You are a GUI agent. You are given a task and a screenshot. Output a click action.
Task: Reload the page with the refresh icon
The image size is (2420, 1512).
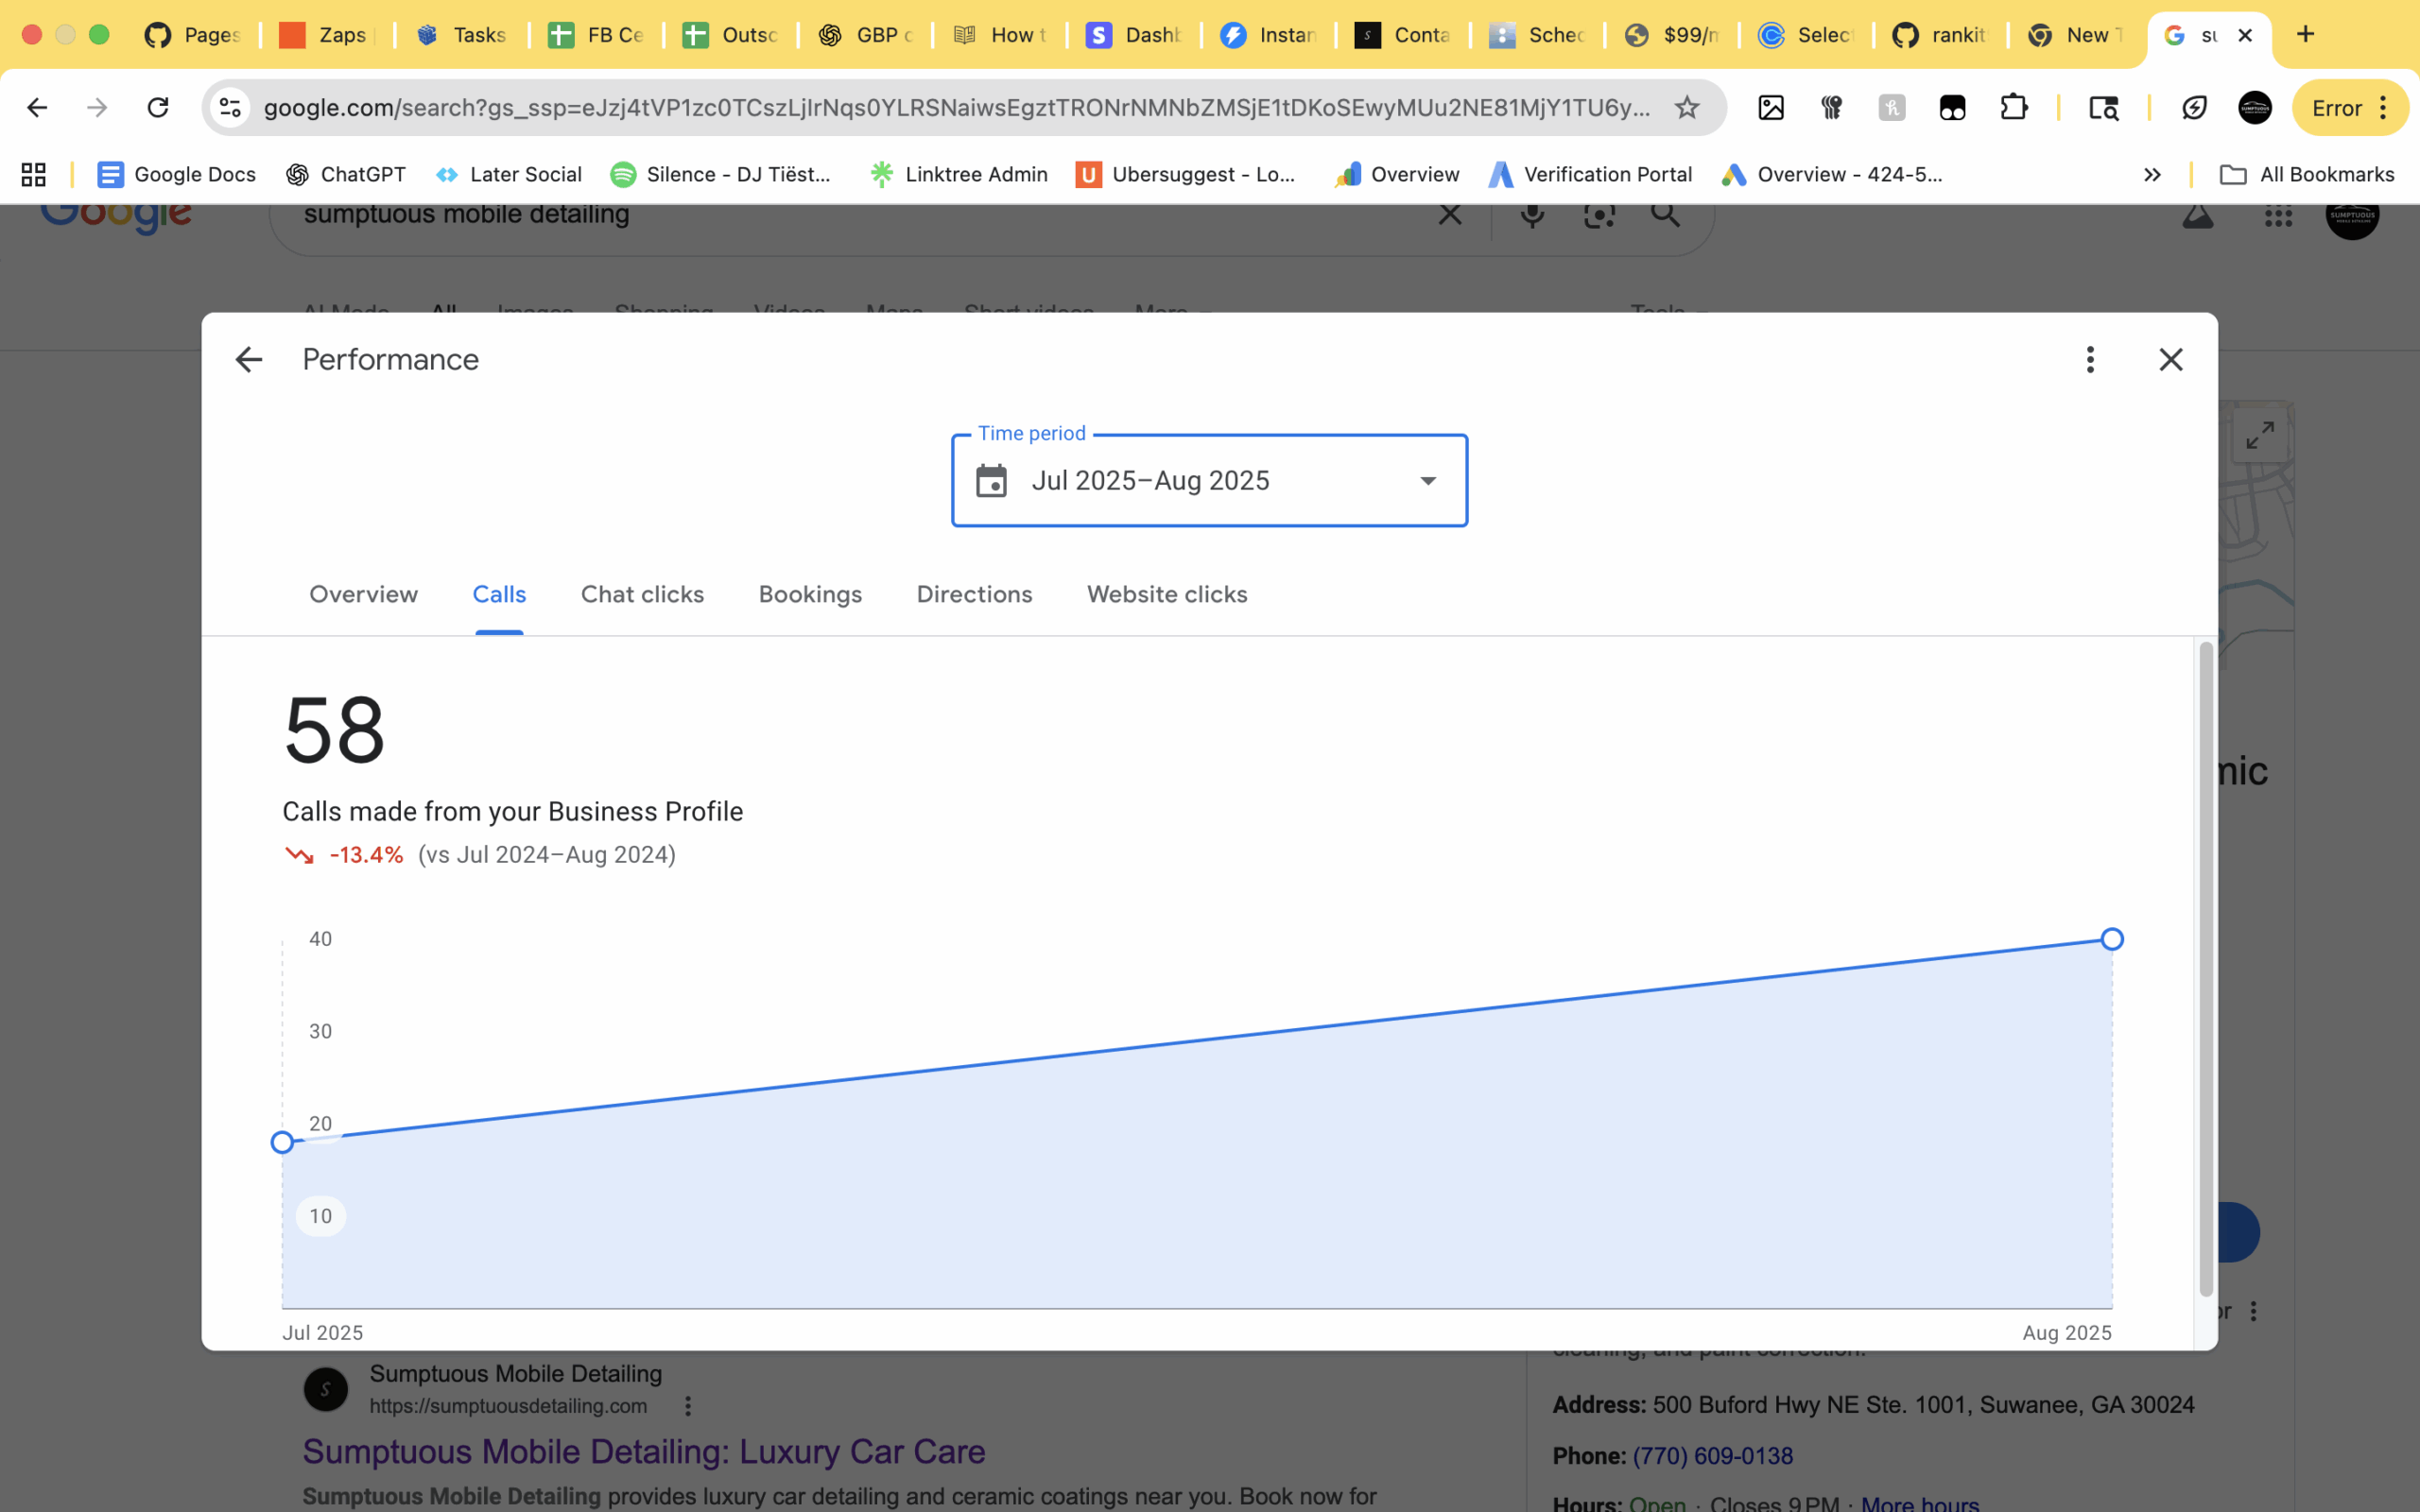[x=158, y=107]
